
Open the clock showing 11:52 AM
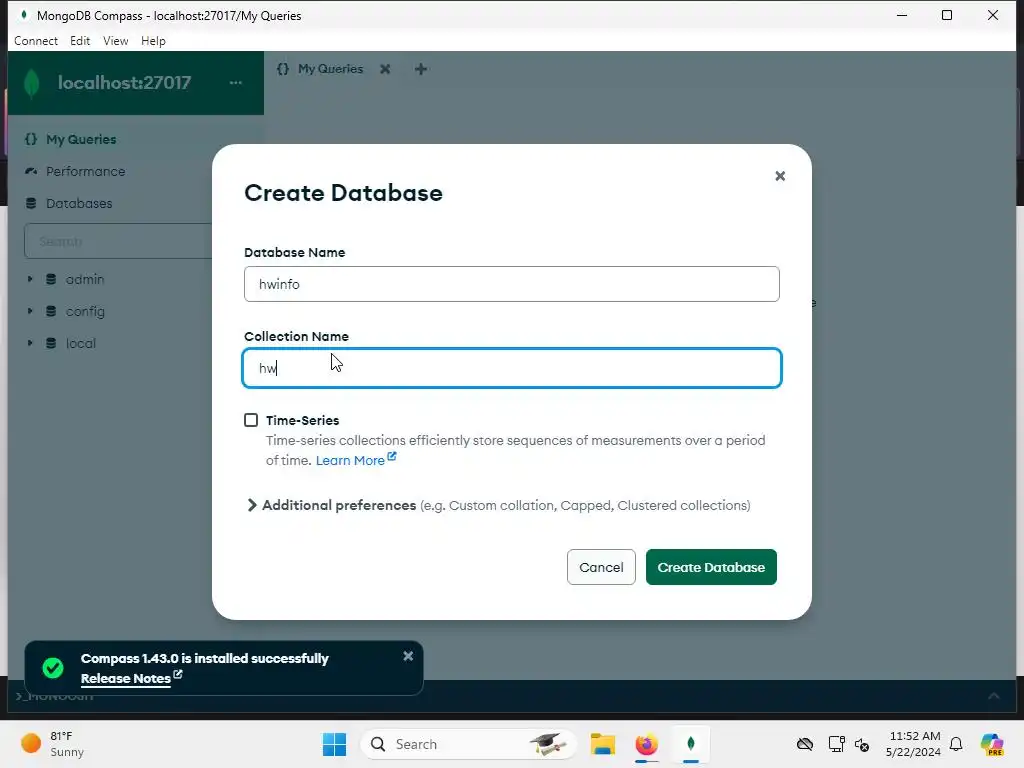[914, 744]
